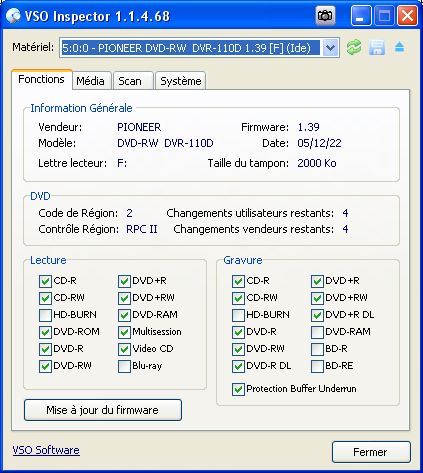Open the Système tab
This screenshot has height=473, width=423.
[181, 81]
